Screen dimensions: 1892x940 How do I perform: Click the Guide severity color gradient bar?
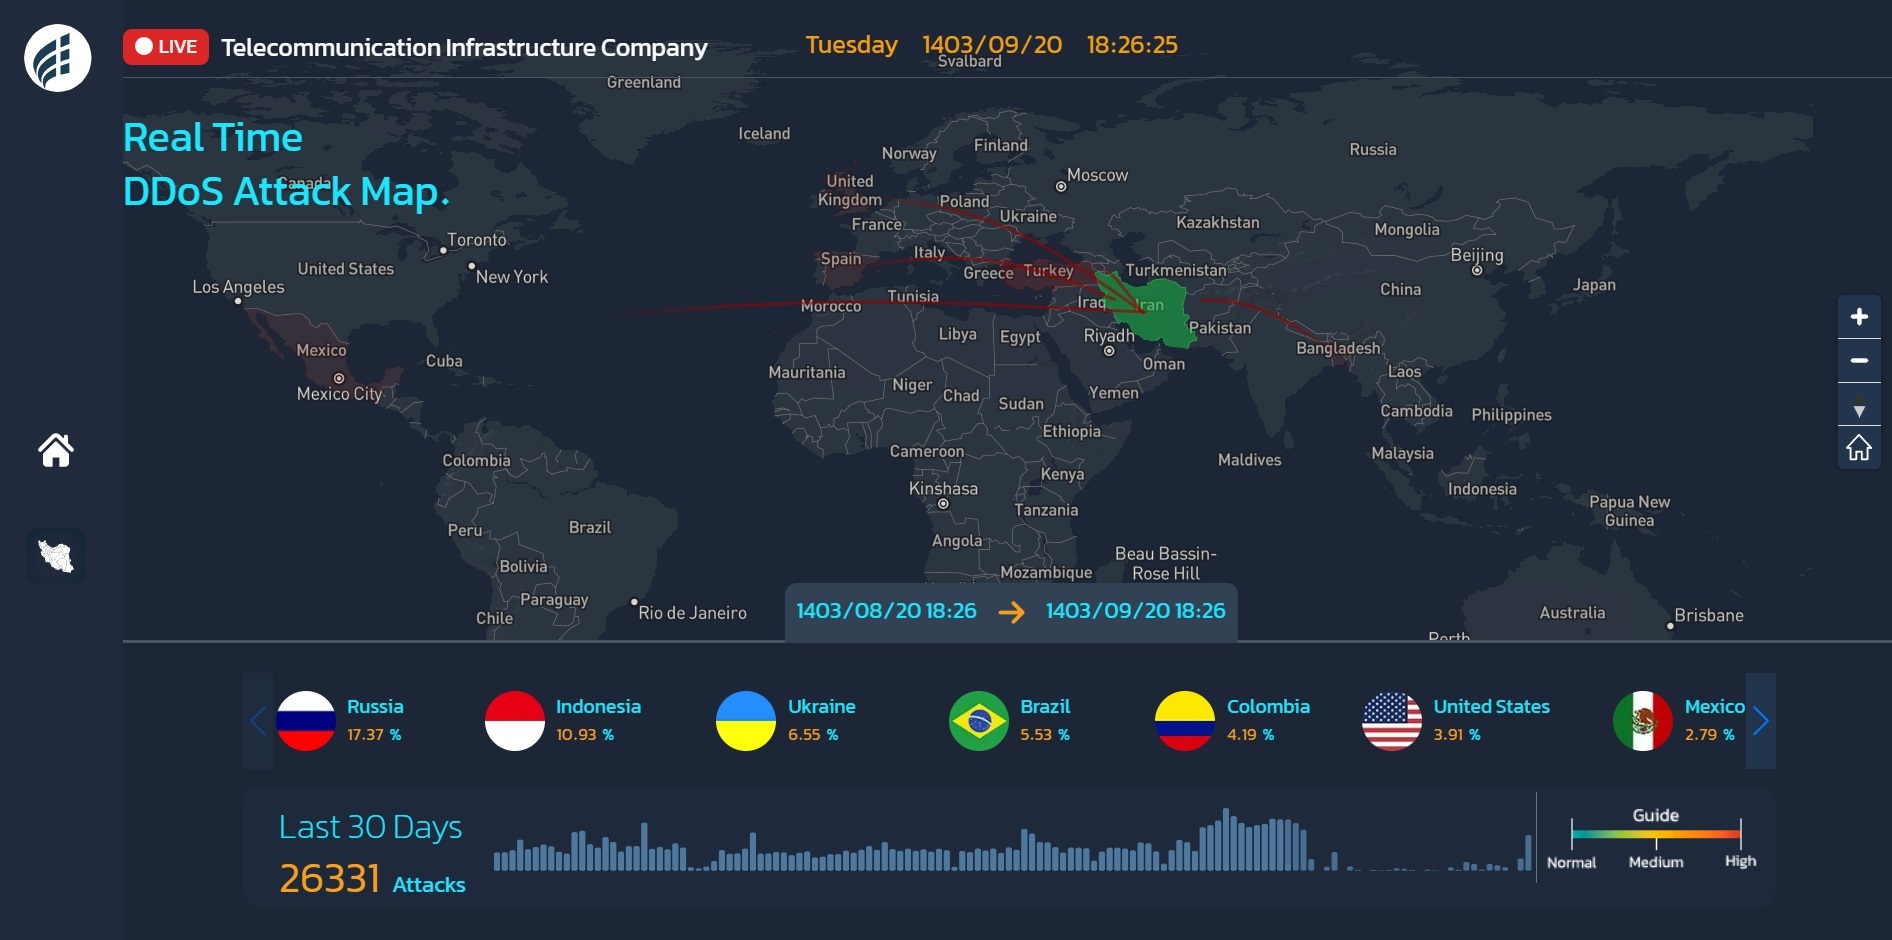click(x=1656, y=834)
